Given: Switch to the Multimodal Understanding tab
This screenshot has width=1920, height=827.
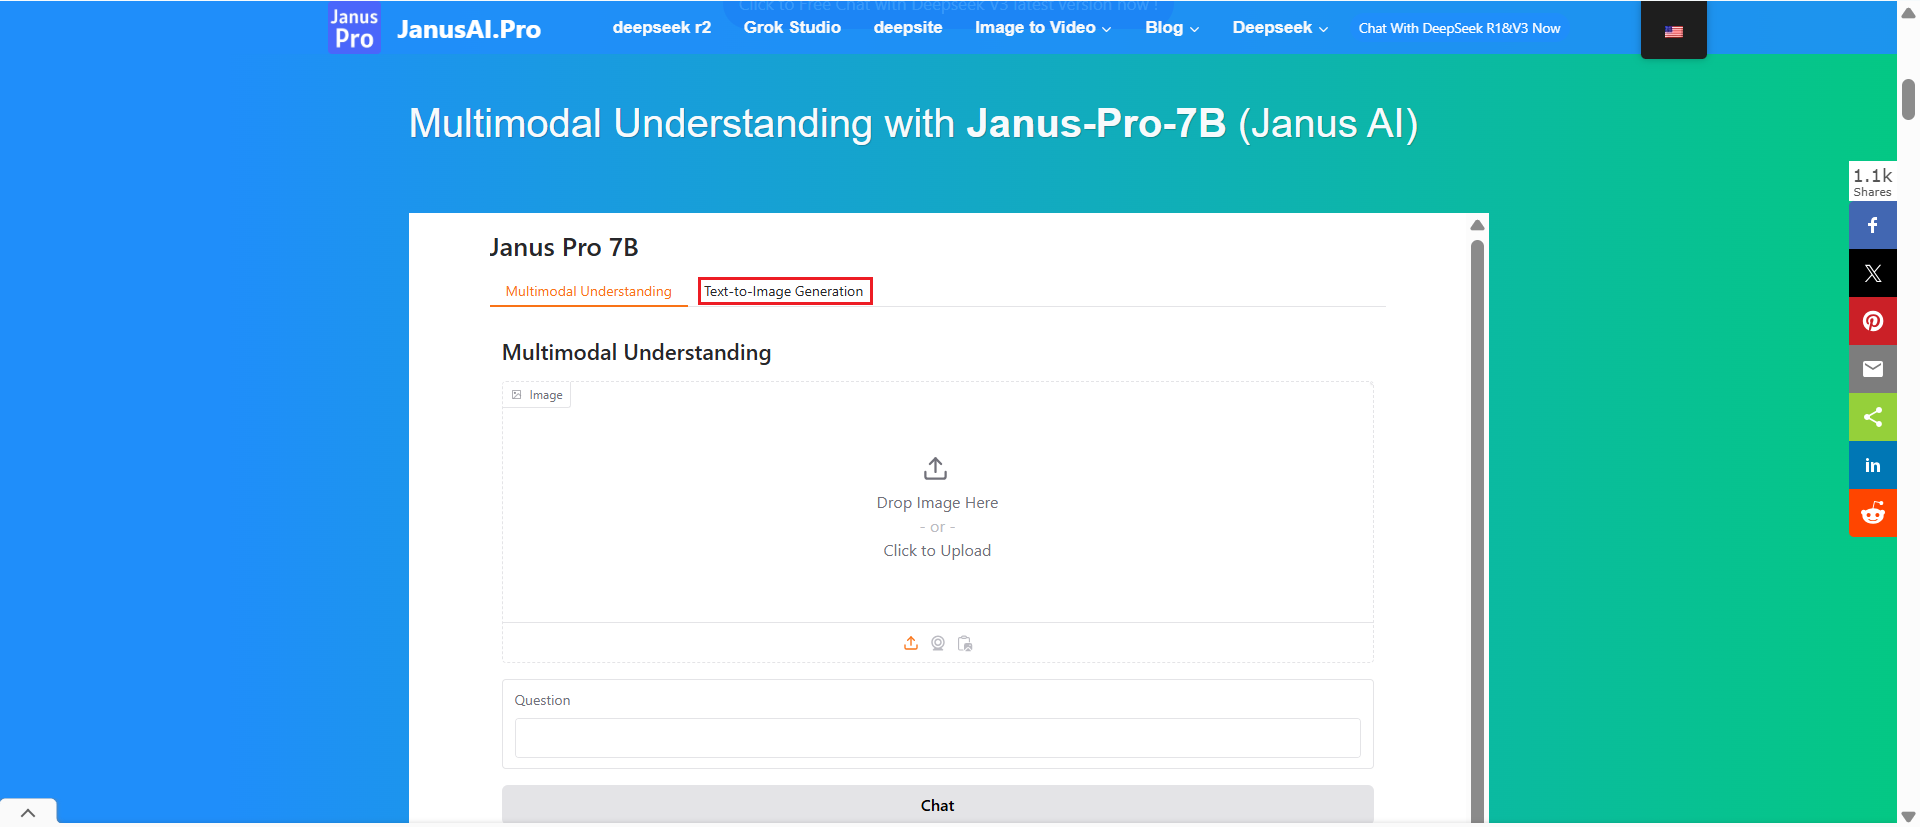Looking at the screenshot, I should 588,291.
